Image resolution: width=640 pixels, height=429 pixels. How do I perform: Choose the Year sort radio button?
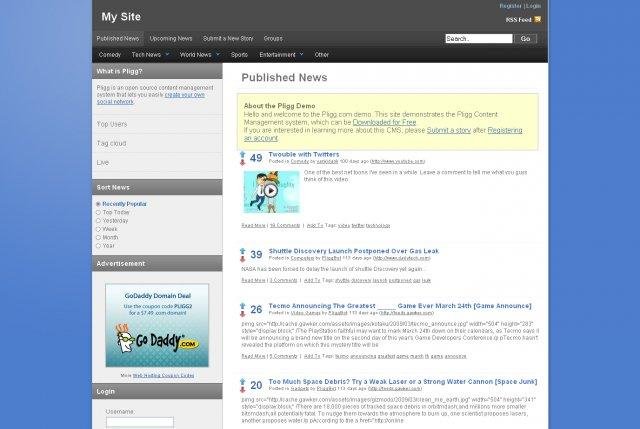click(x=98, y=246)
